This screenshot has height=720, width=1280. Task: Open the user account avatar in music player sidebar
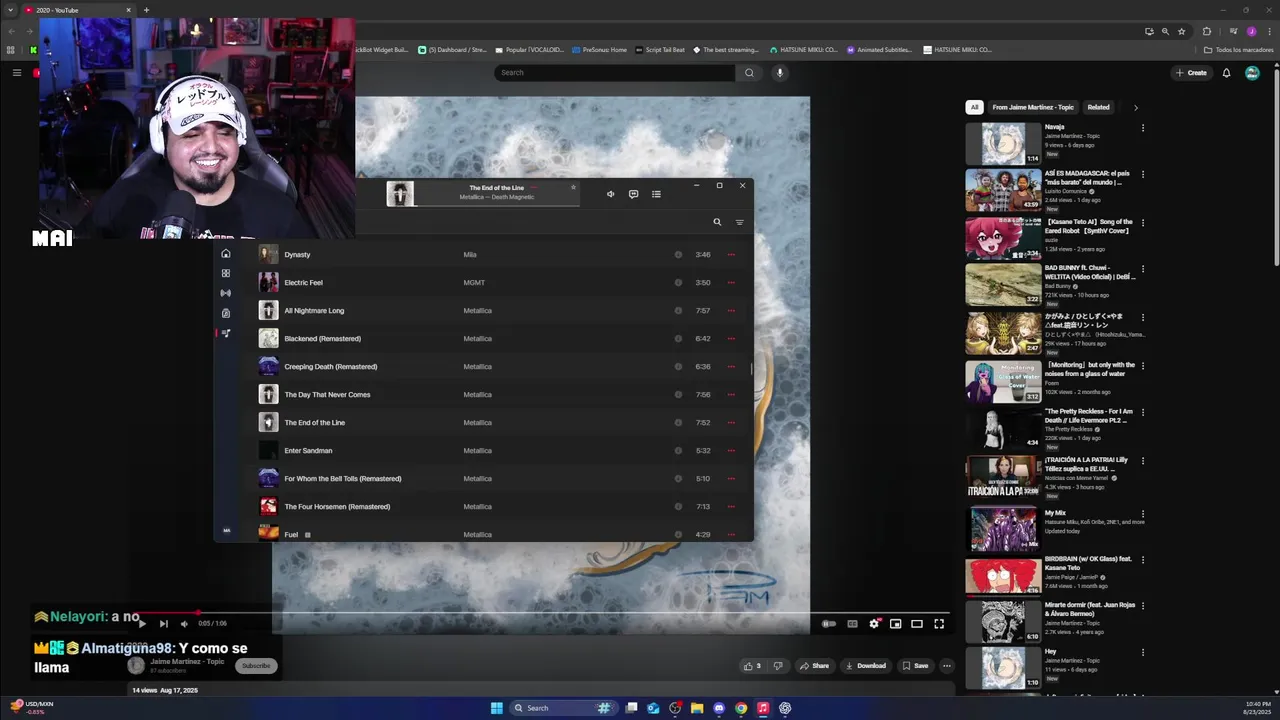point(226,530)
